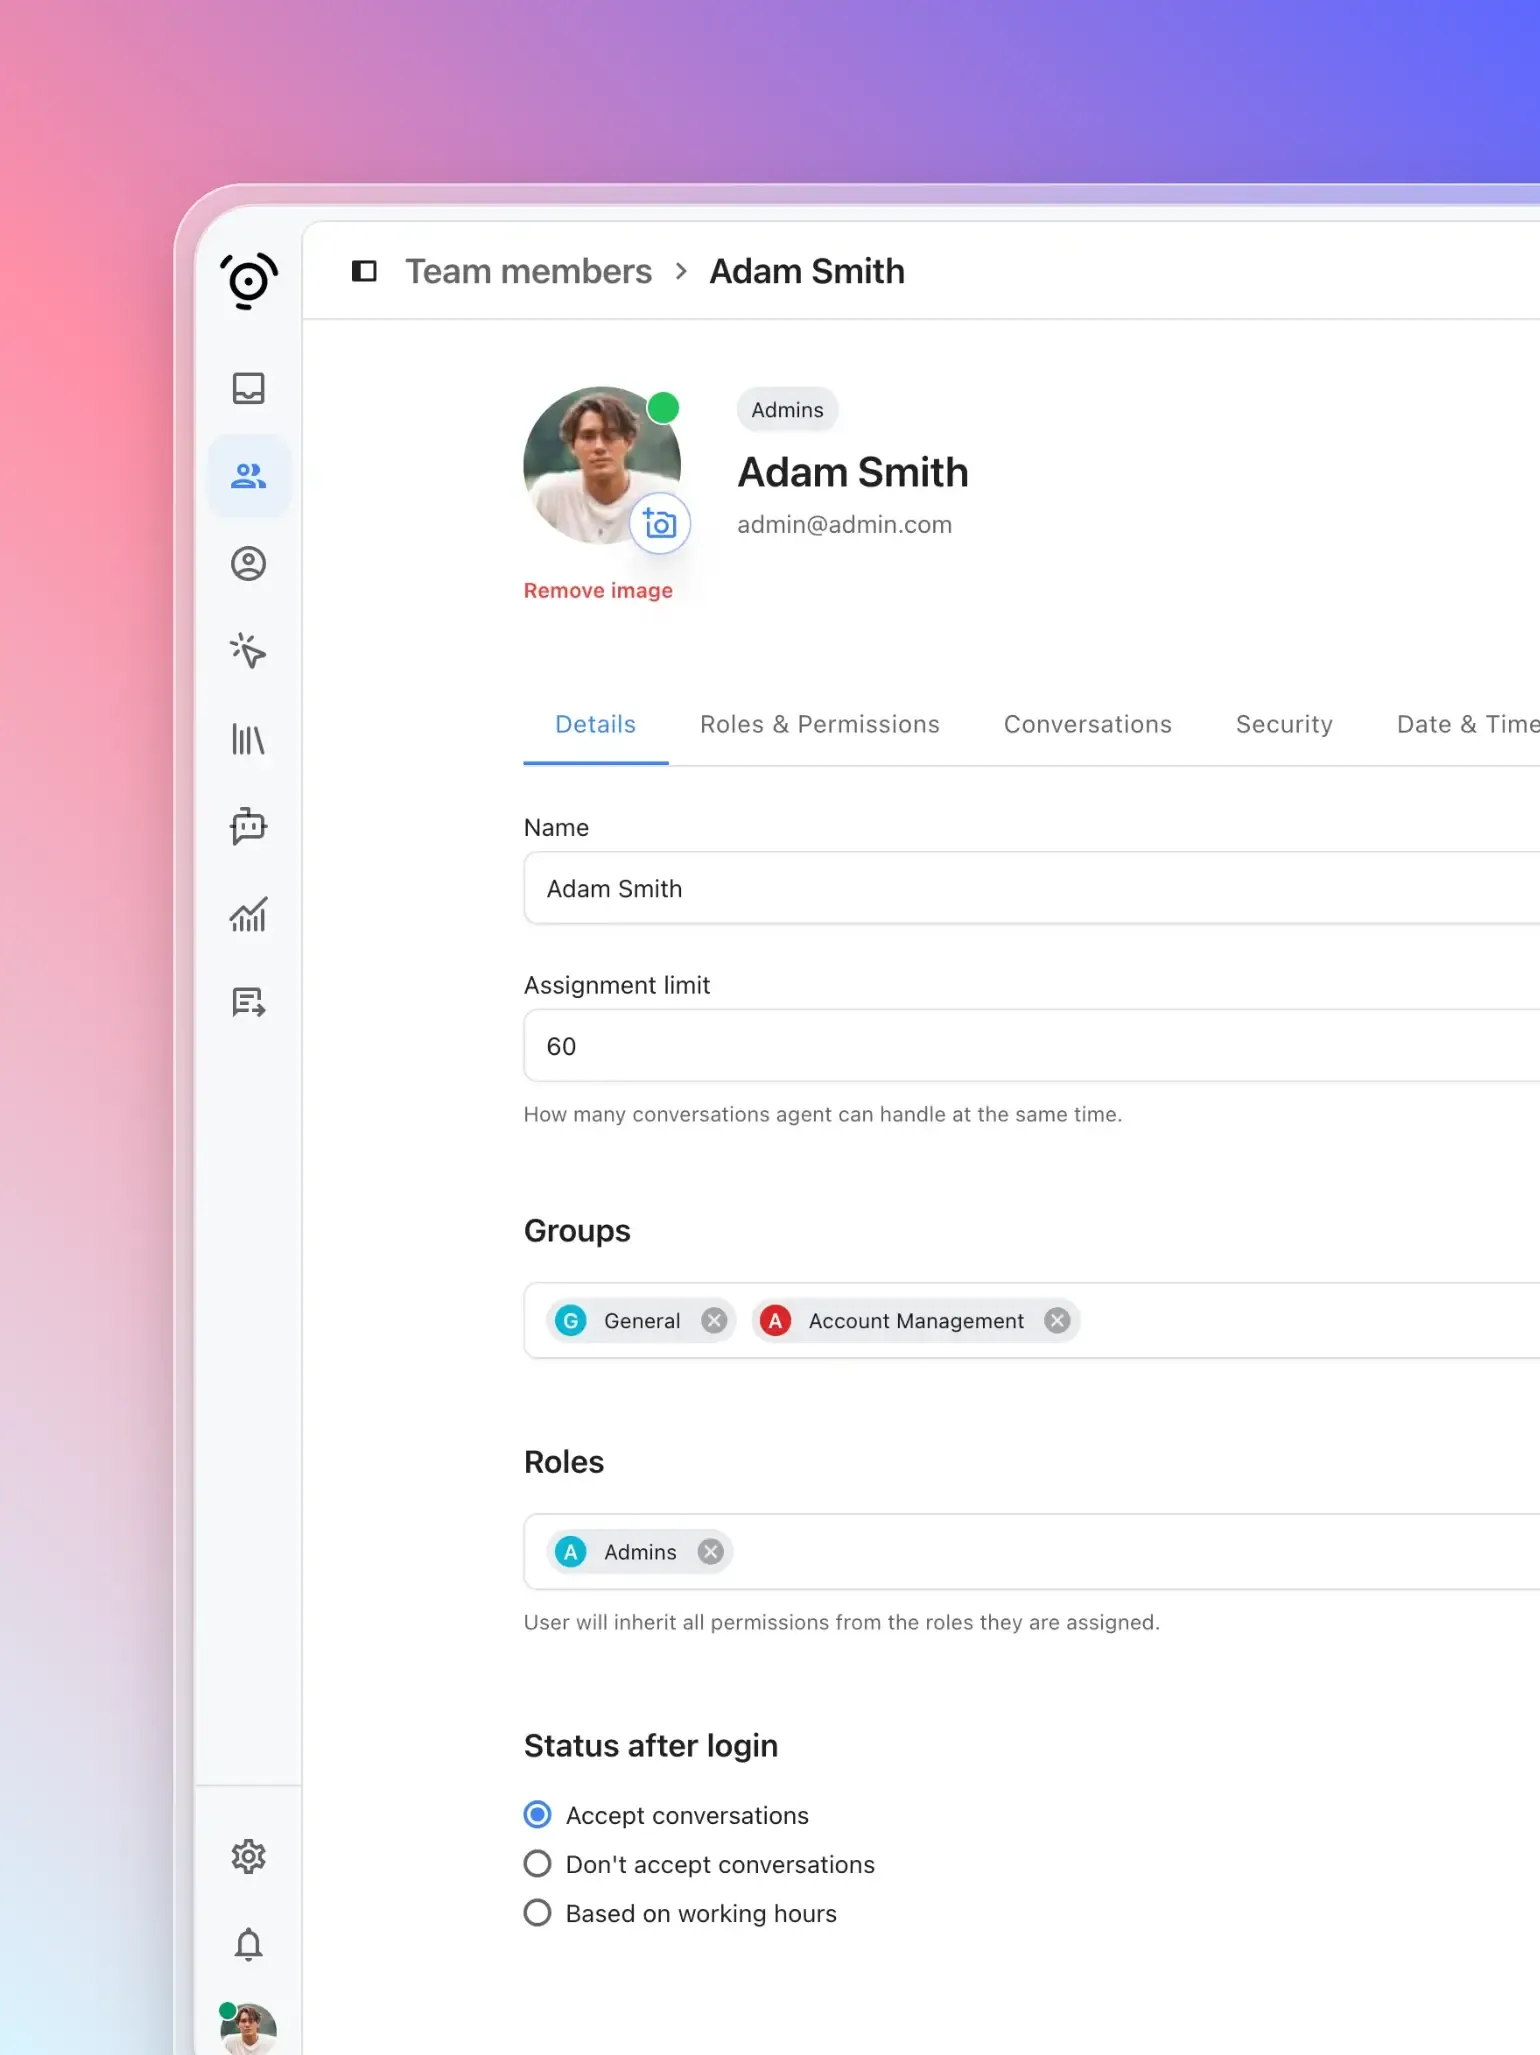This screenshot has height=2055, width=1540.
Task: Click the user avatar in sidebar bottom
Action: [248, 2029]
